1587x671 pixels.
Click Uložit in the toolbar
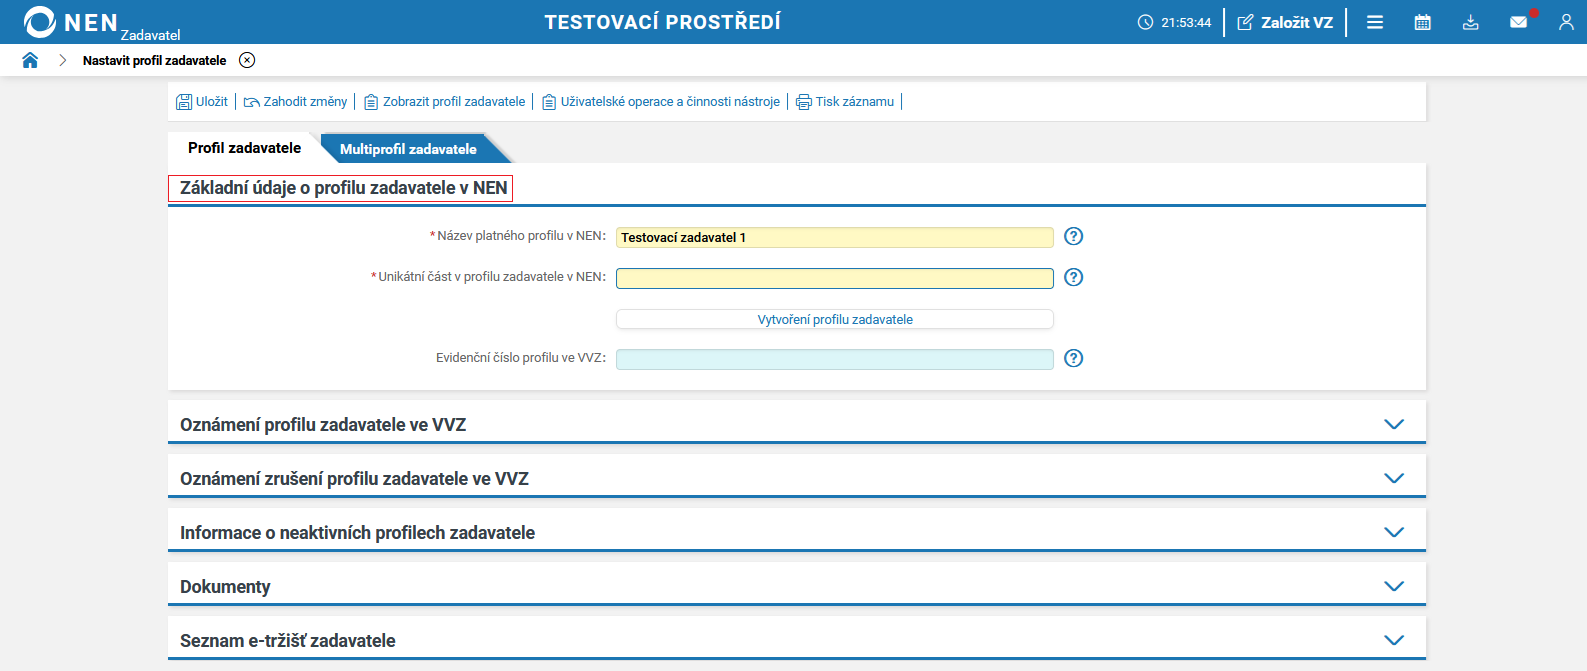(202, 101)
